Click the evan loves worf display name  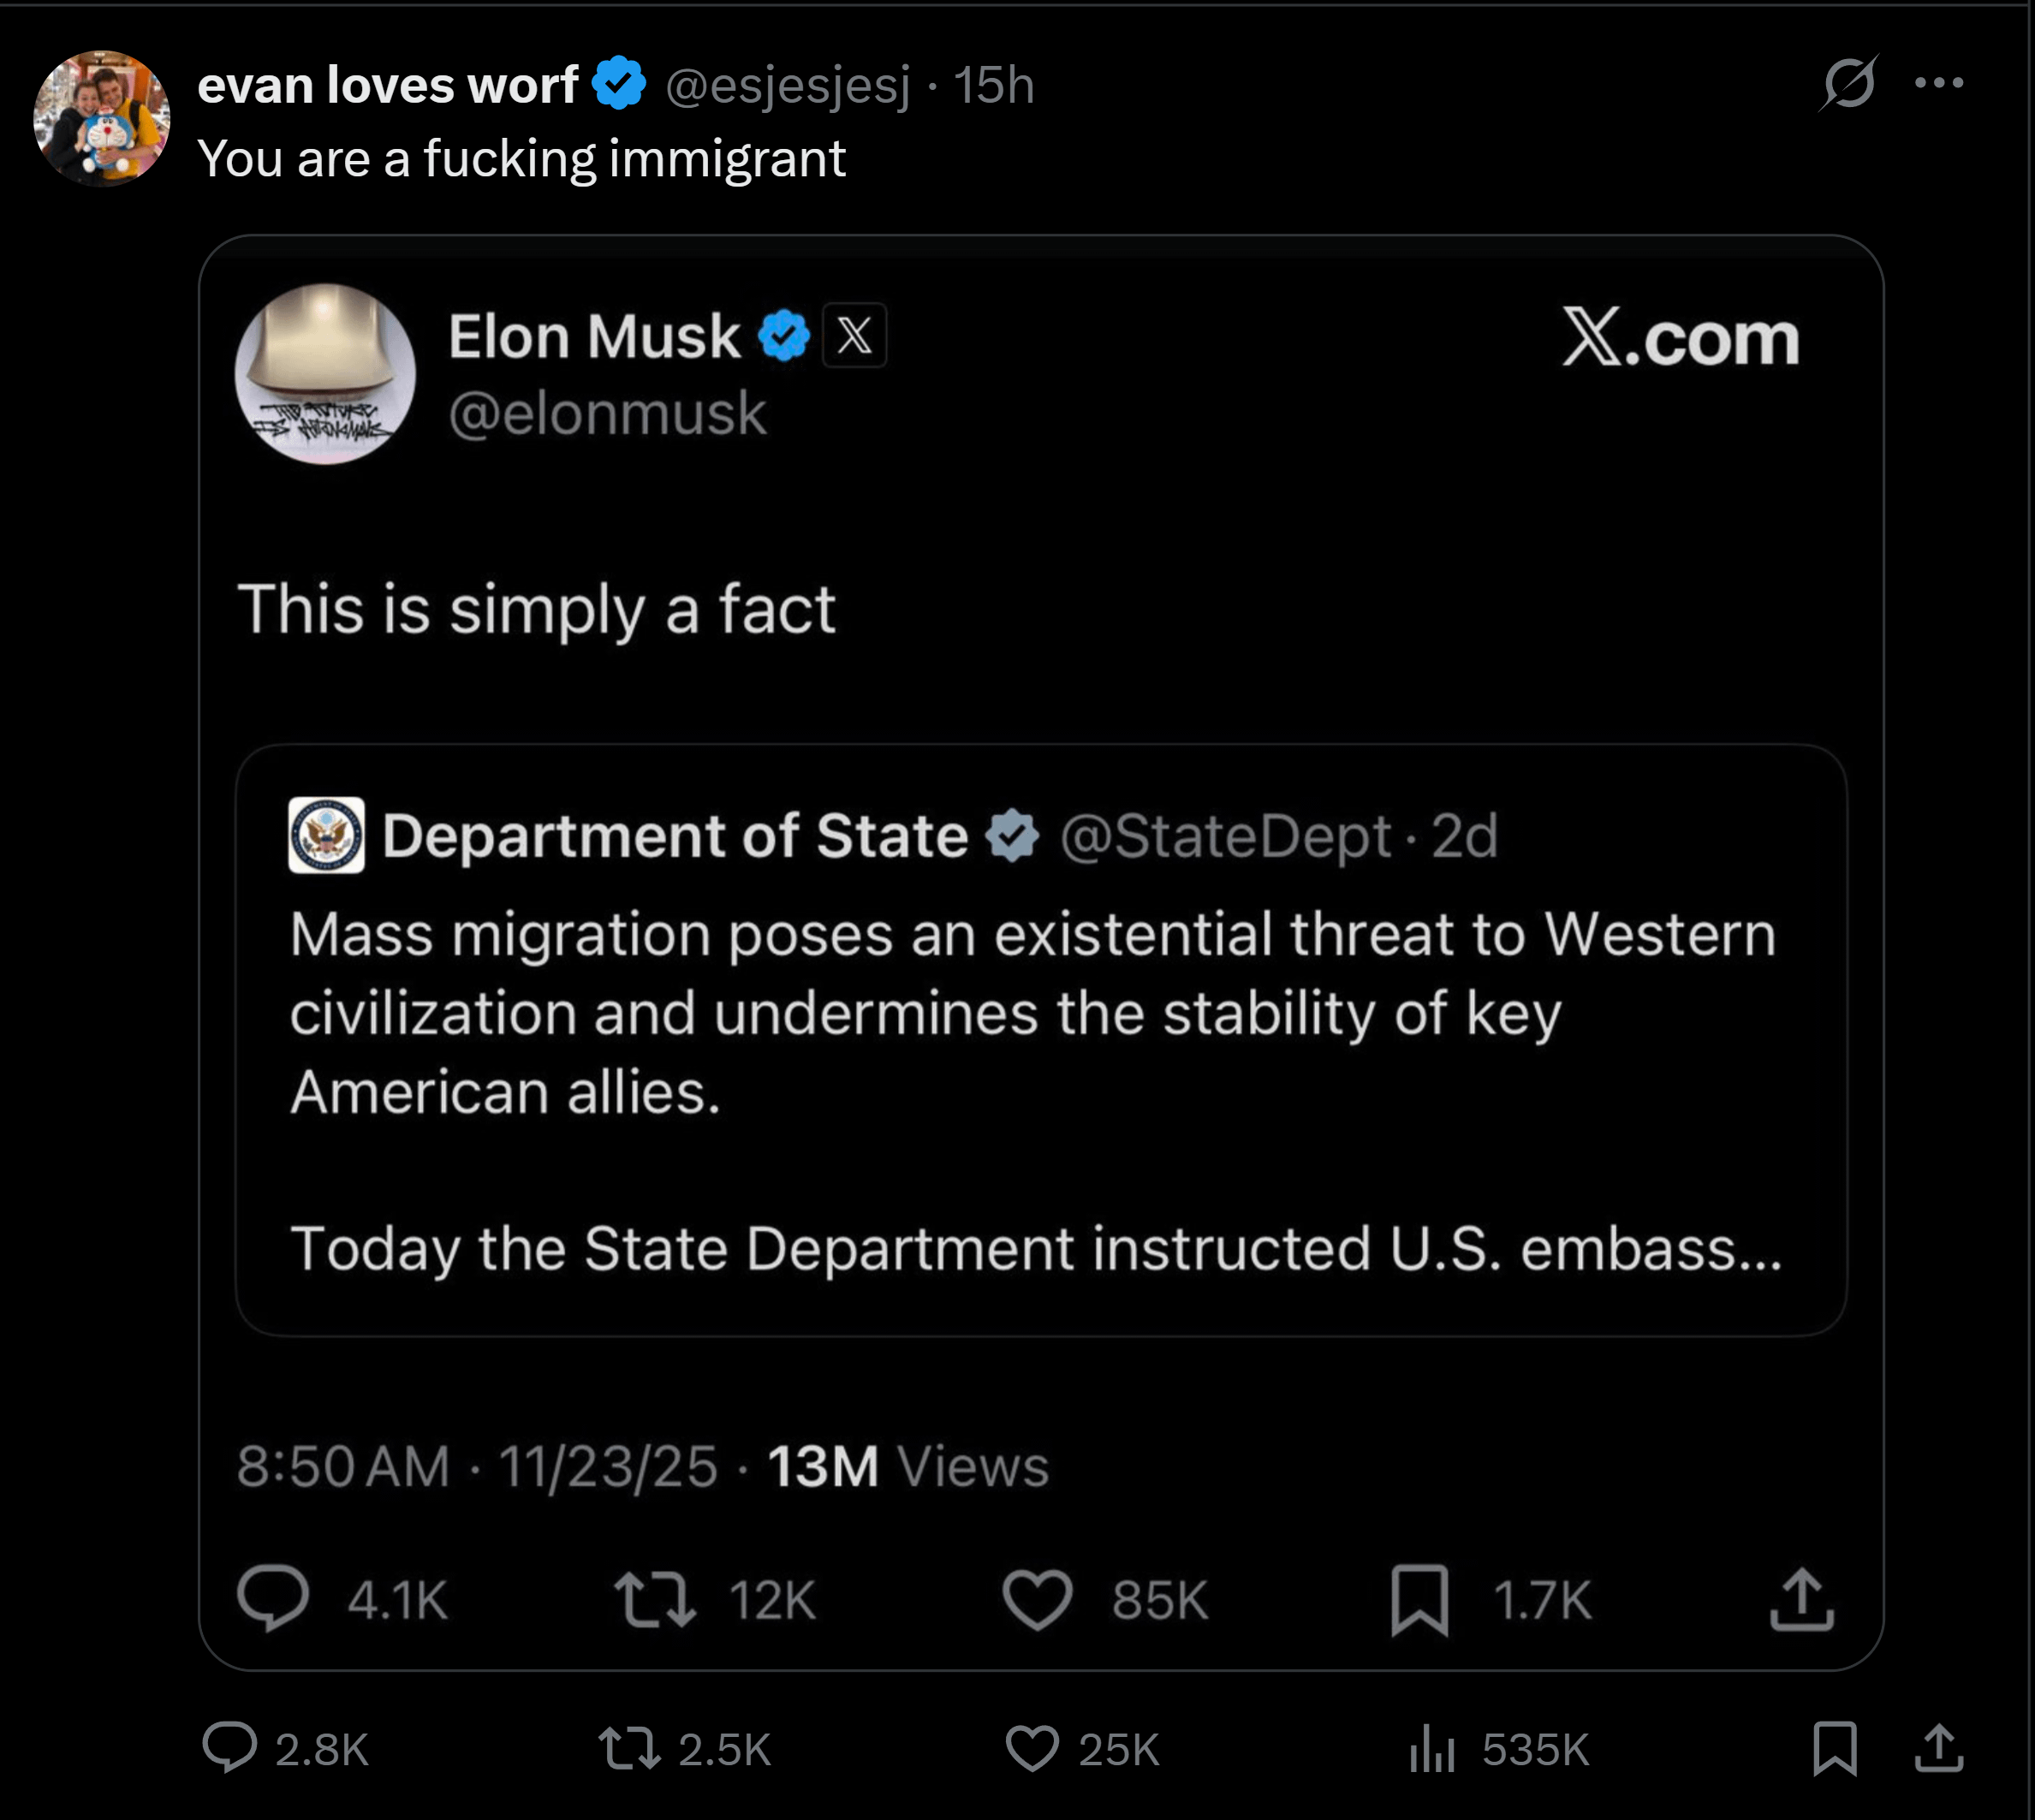pyautogui.click(x=388, y=85)
